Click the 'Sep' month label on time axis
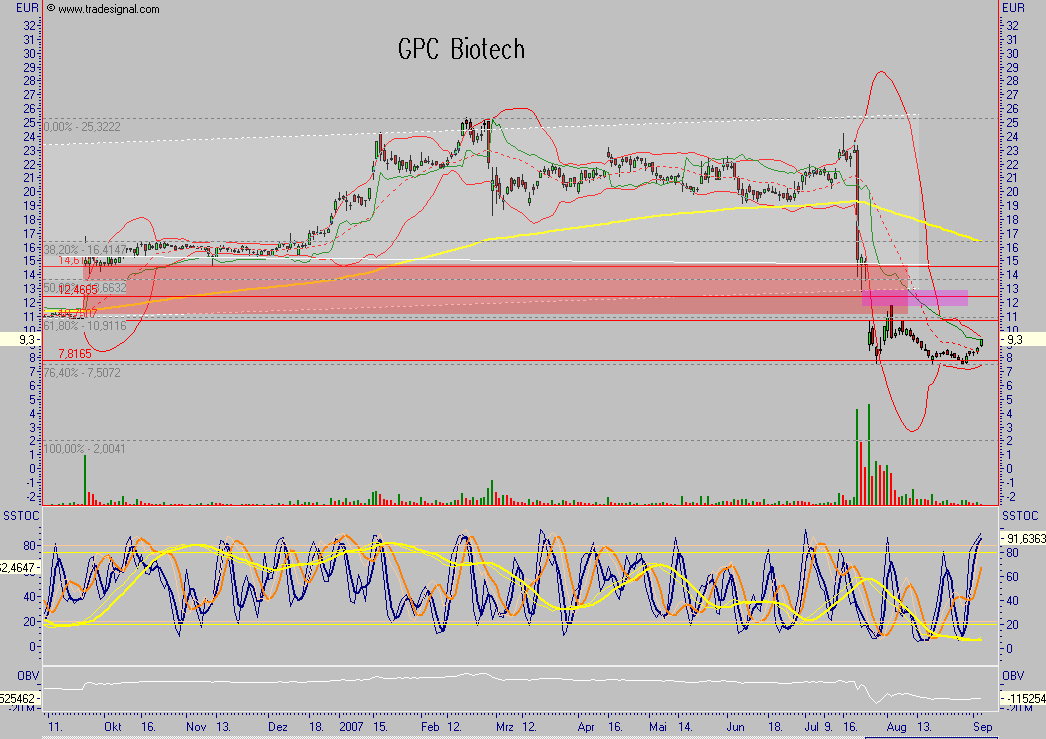Screen dimensions: 1046x739 pos(983,726)
